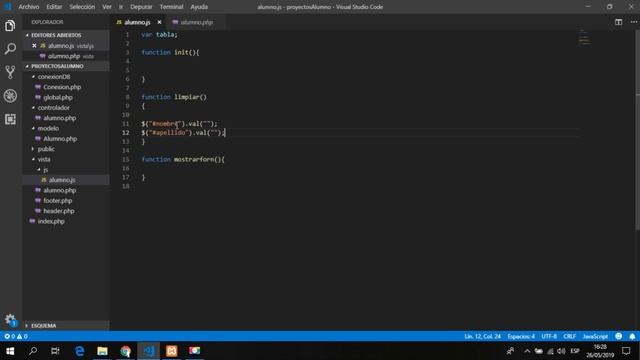Launch Microsoft Edge from taskbar
Image resolution: width=640 pixels, height=360 pixels.
[x=80, y=351]
